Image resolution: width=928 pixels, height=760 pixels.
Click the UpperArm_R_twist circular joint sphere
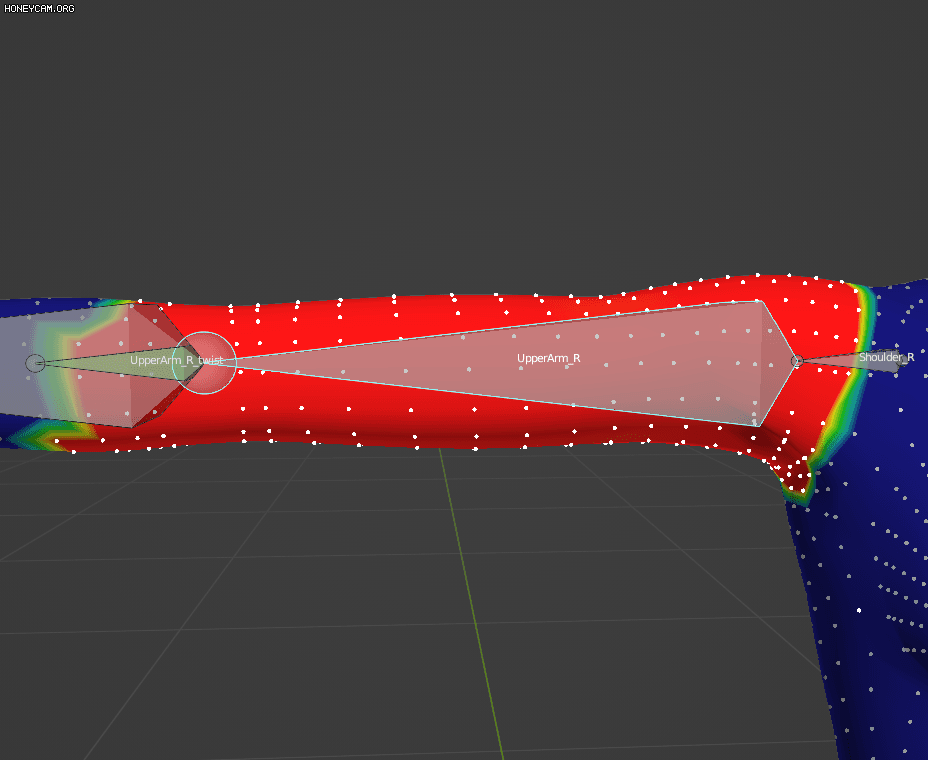[x=204, y=363]
